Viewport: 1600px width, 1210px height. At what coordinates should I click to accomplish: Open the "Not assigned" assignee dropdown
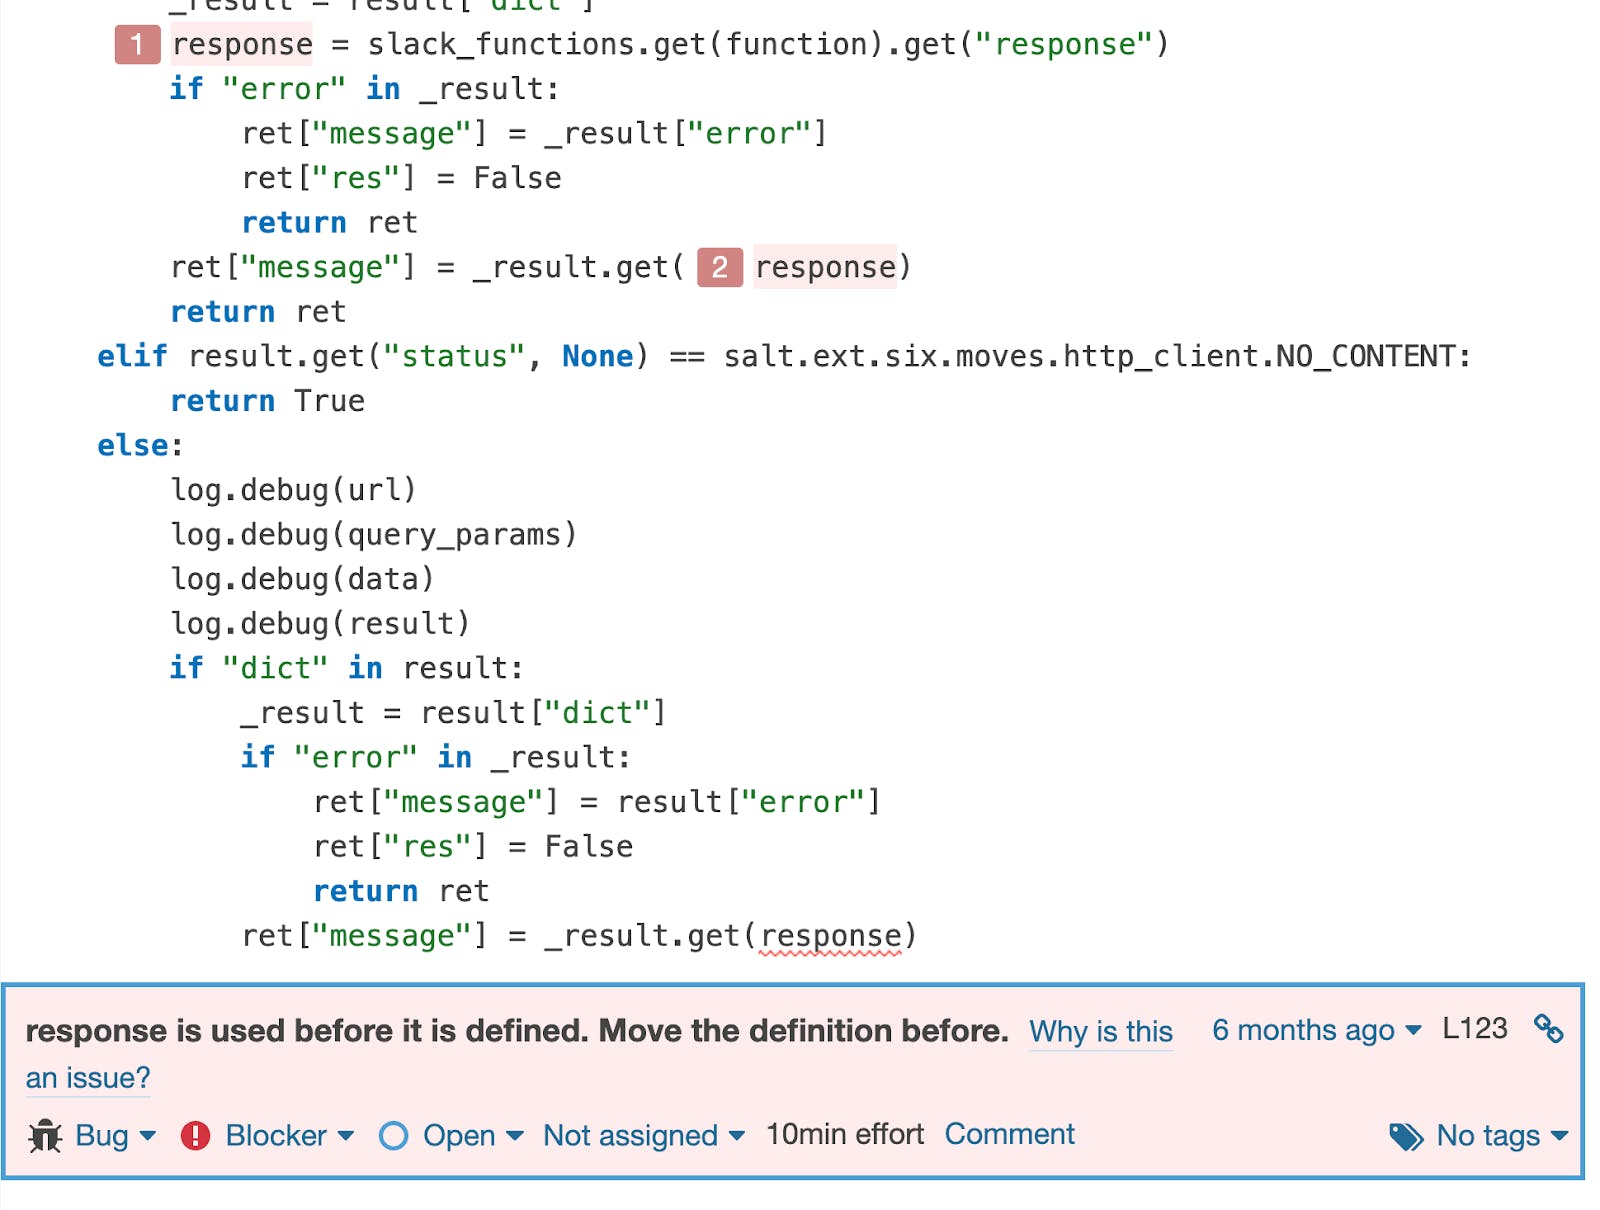[x=640, y=1135]
